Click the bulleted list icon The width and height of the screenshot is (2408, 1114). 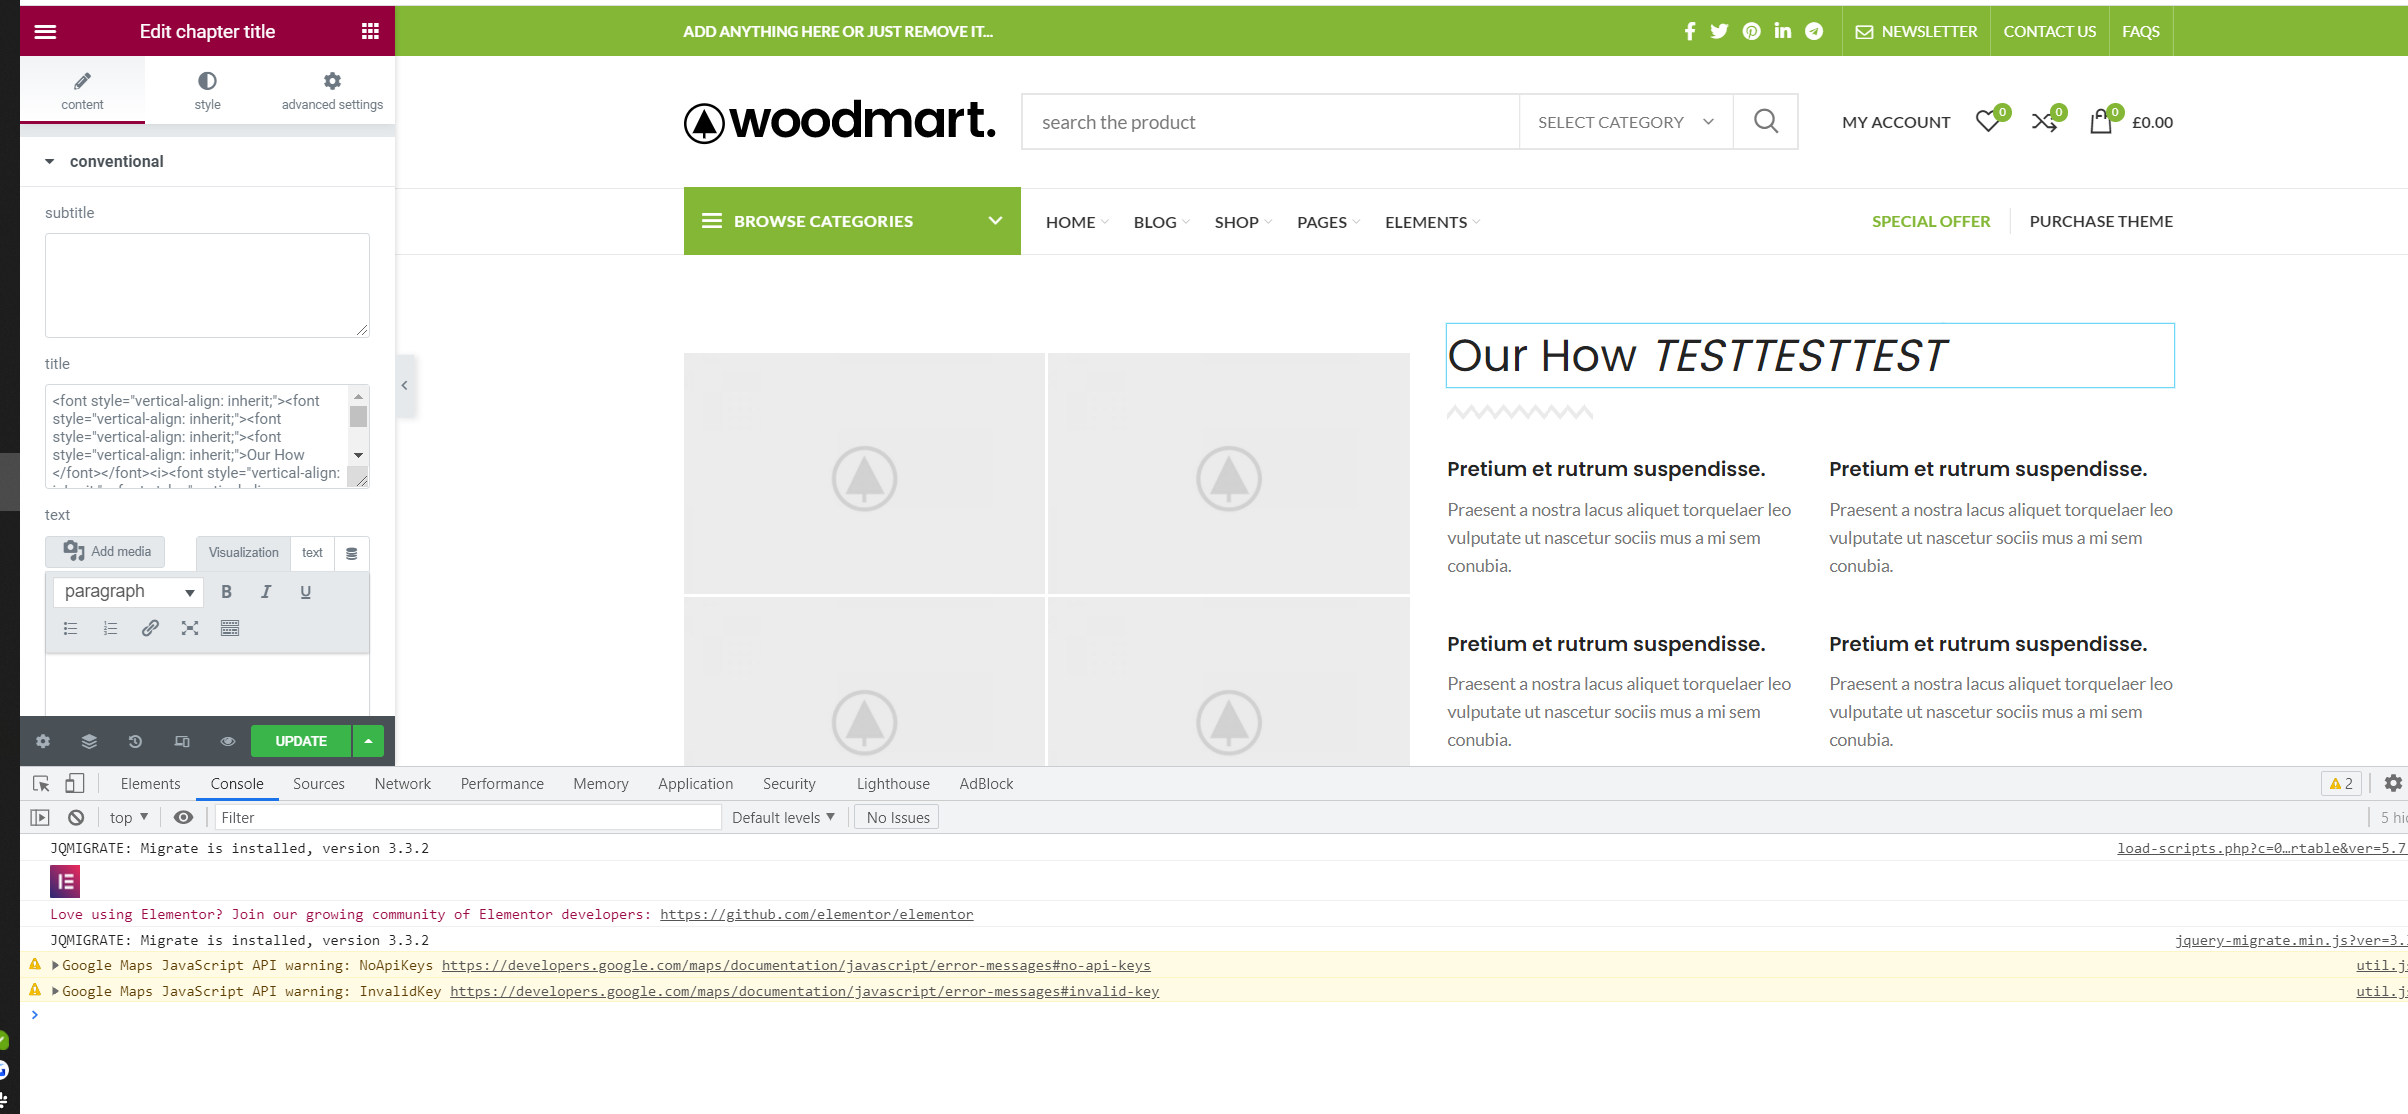point(70,628)
